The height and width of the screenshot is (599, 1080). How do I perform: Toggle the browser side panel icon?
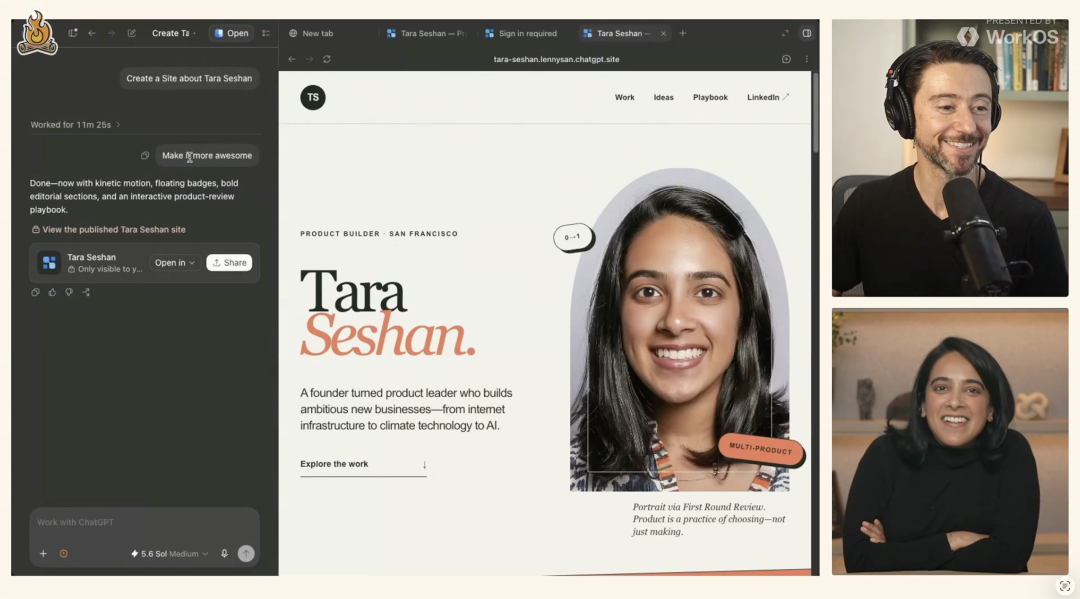click(x=807, y=33)
